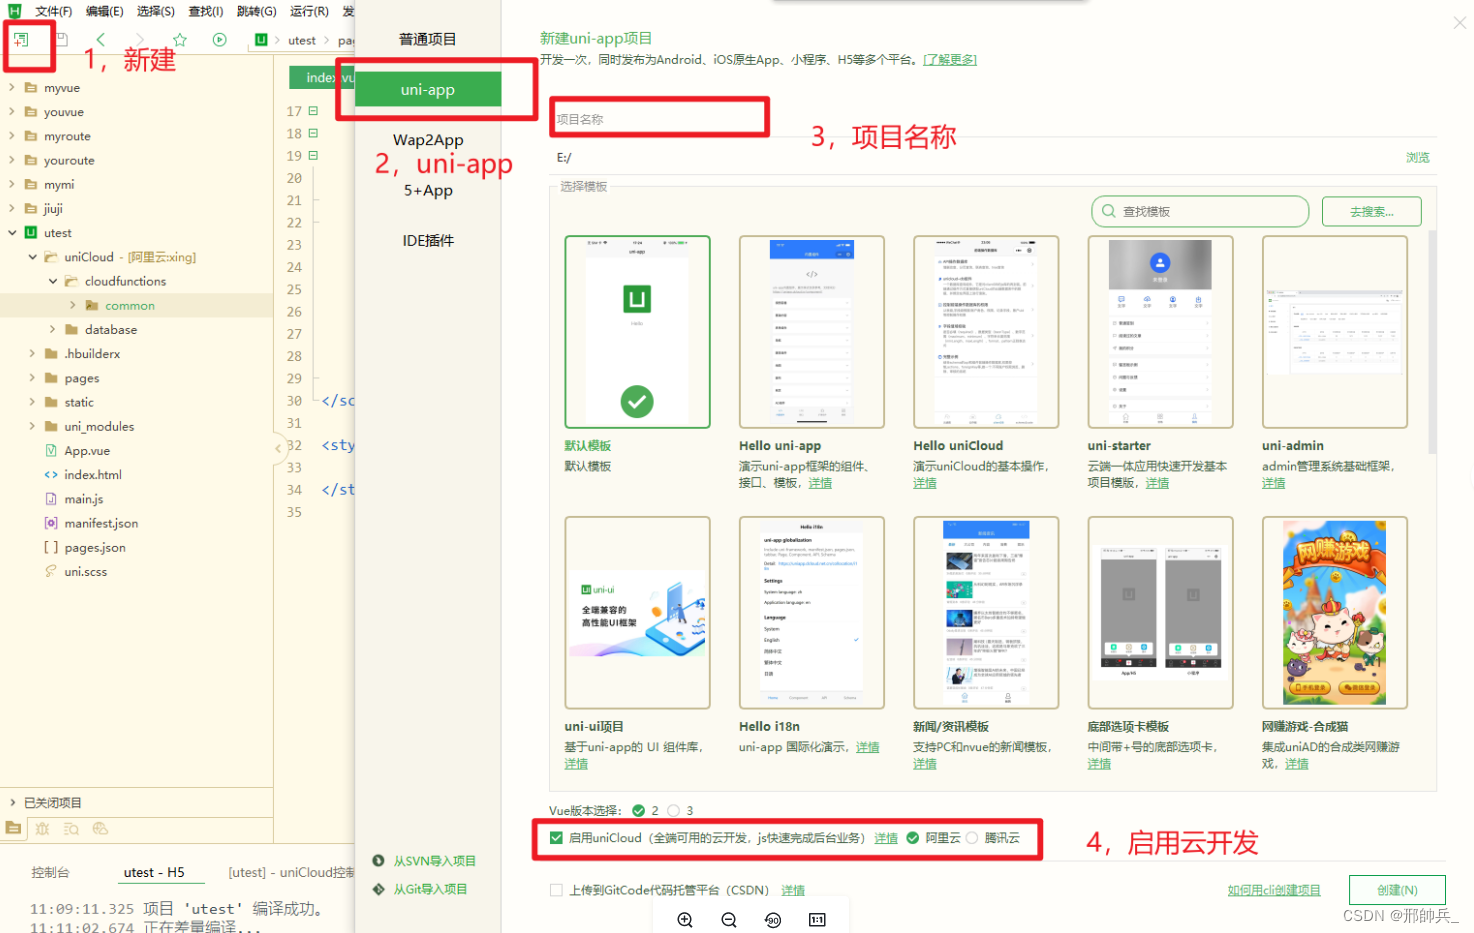Expand the common folder
This screenshot has height=933, width=1474.
coord(73,305)
